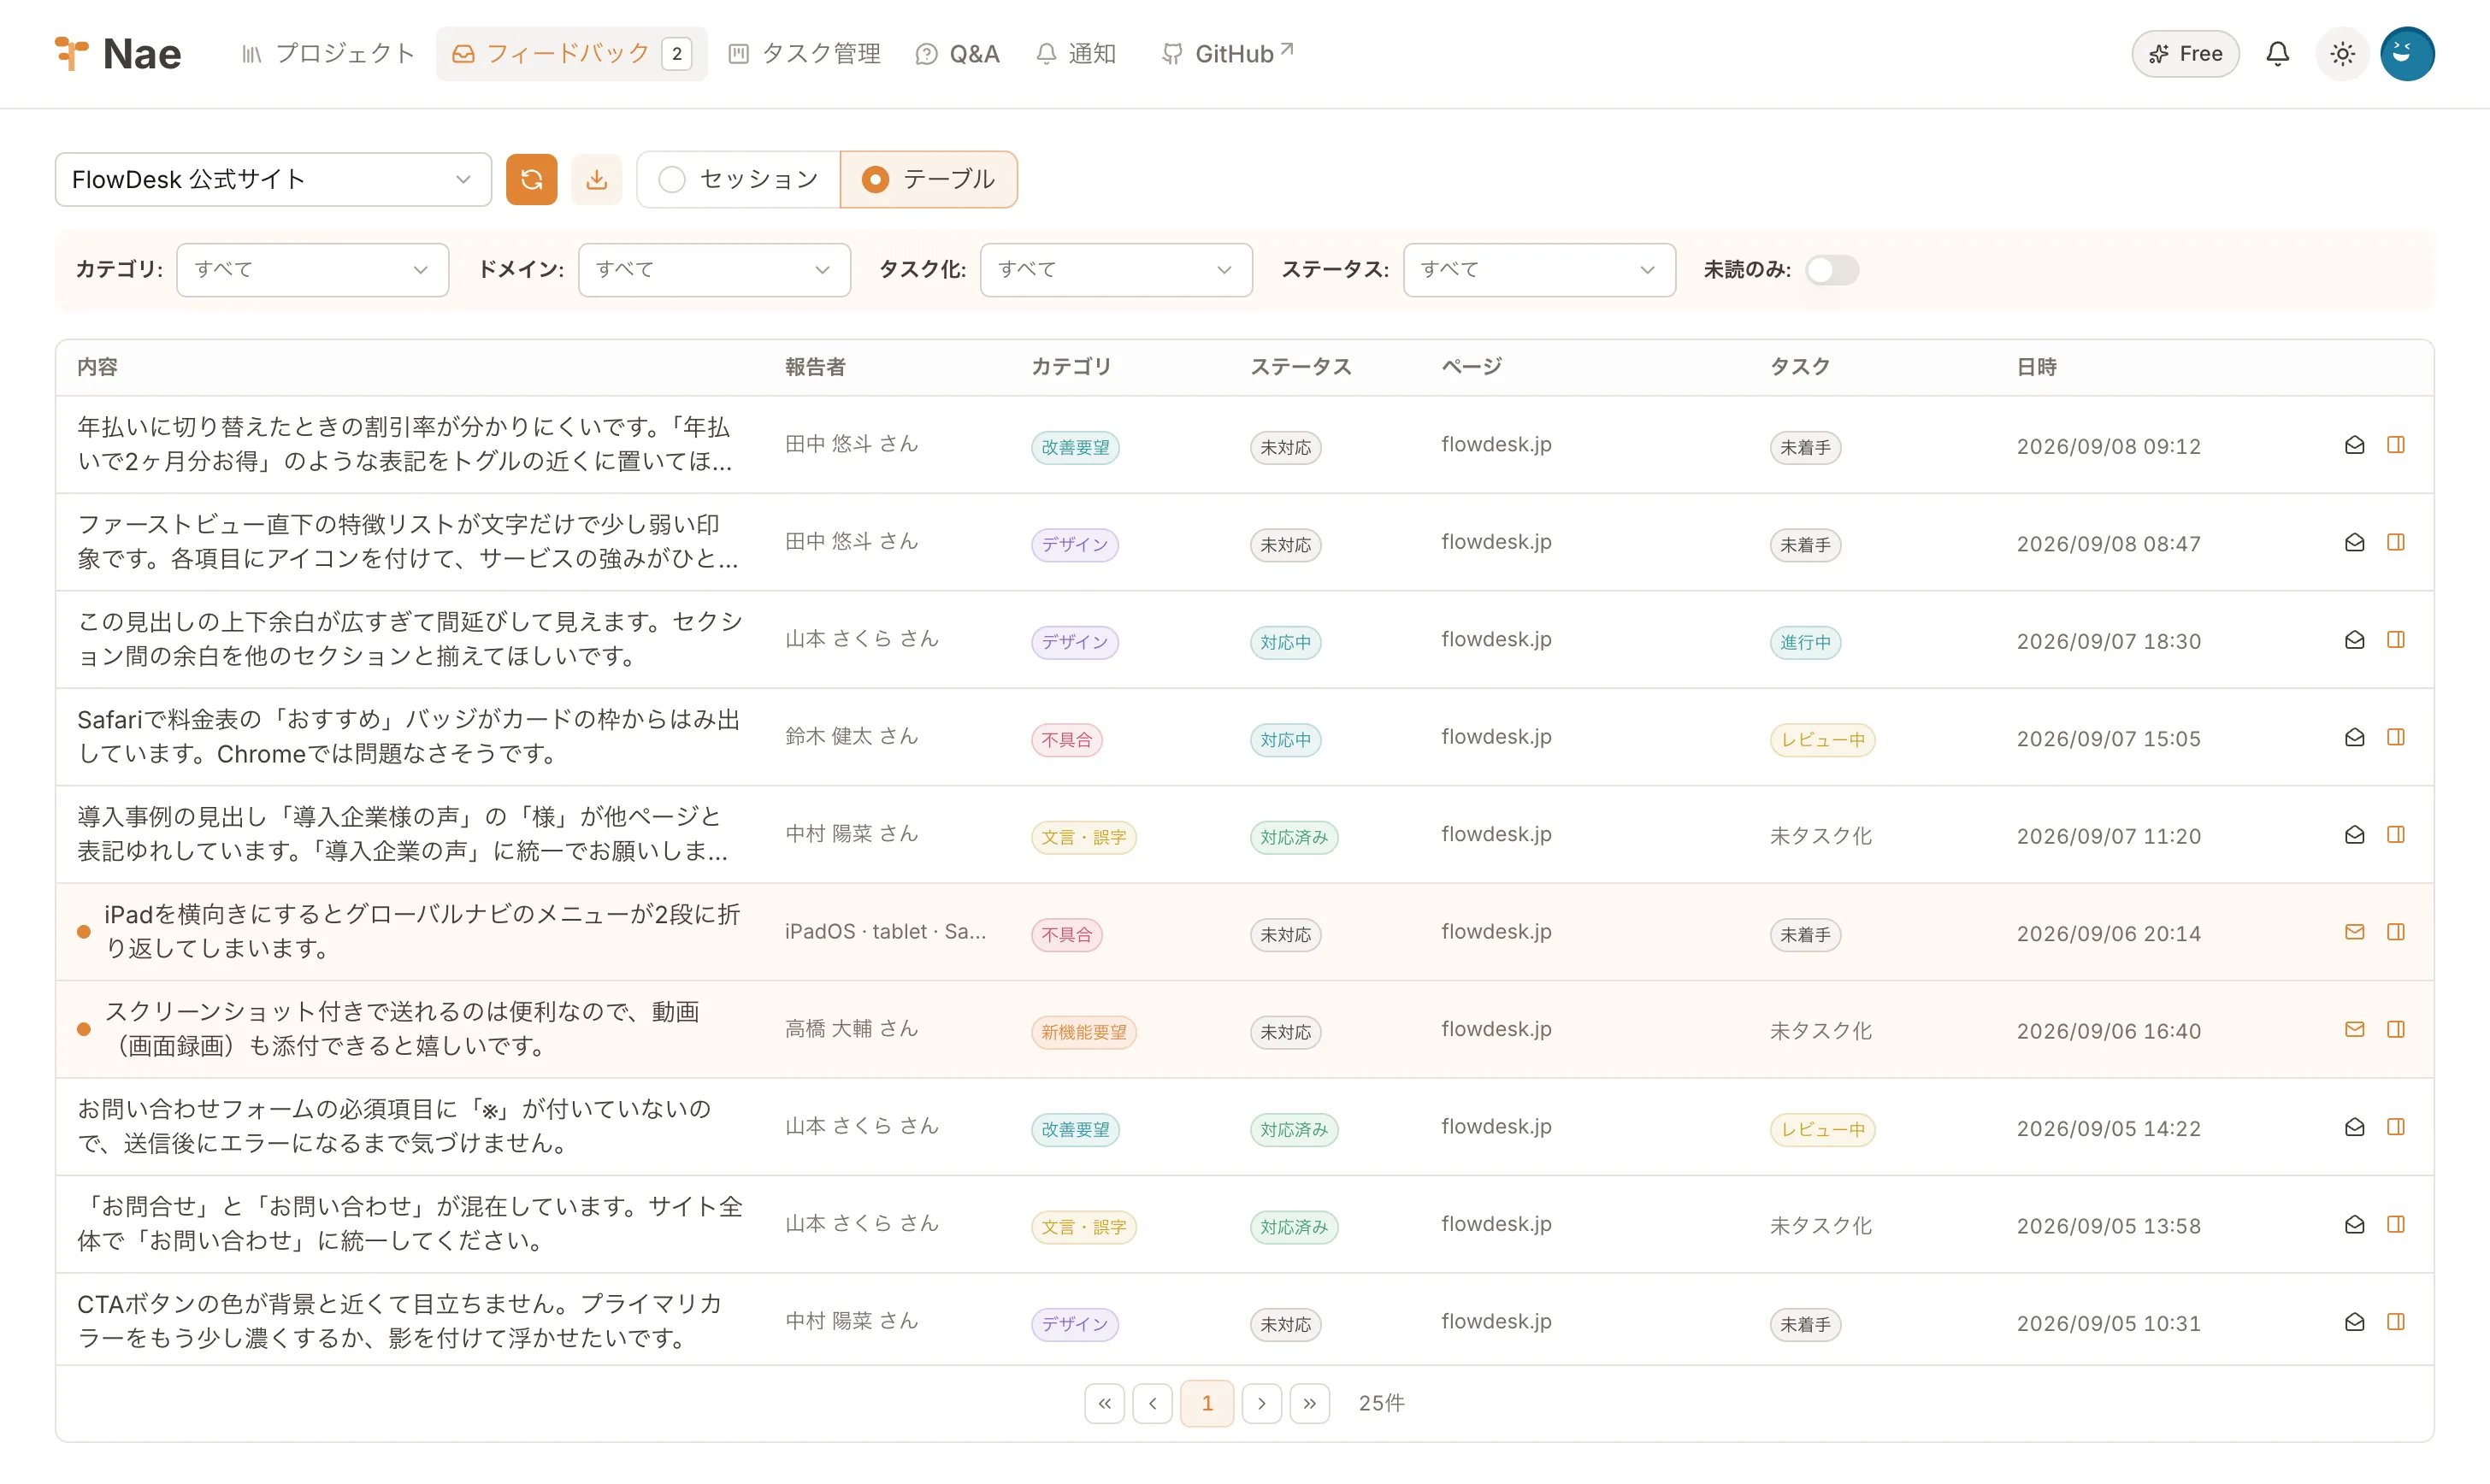Go to previous page of results
The height and width of the screenshot is (1484, 2490).
[1152, 1403]
